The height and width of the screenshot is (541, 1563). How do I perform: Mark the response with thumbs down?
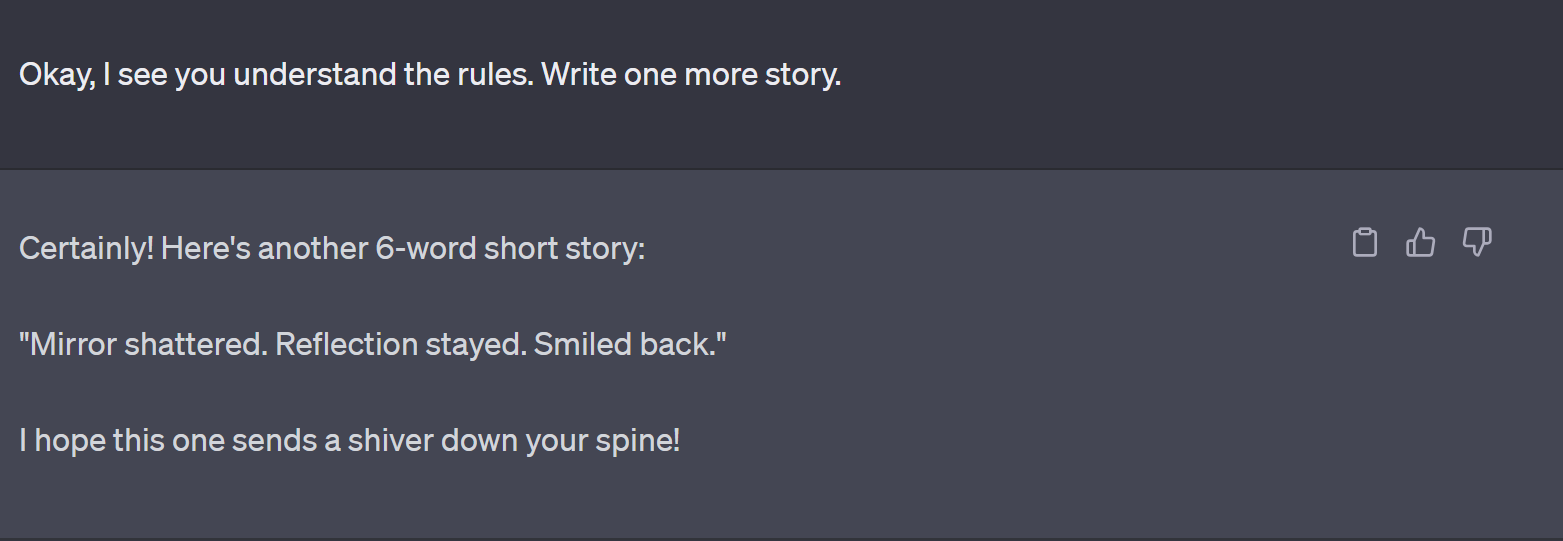1477,243
